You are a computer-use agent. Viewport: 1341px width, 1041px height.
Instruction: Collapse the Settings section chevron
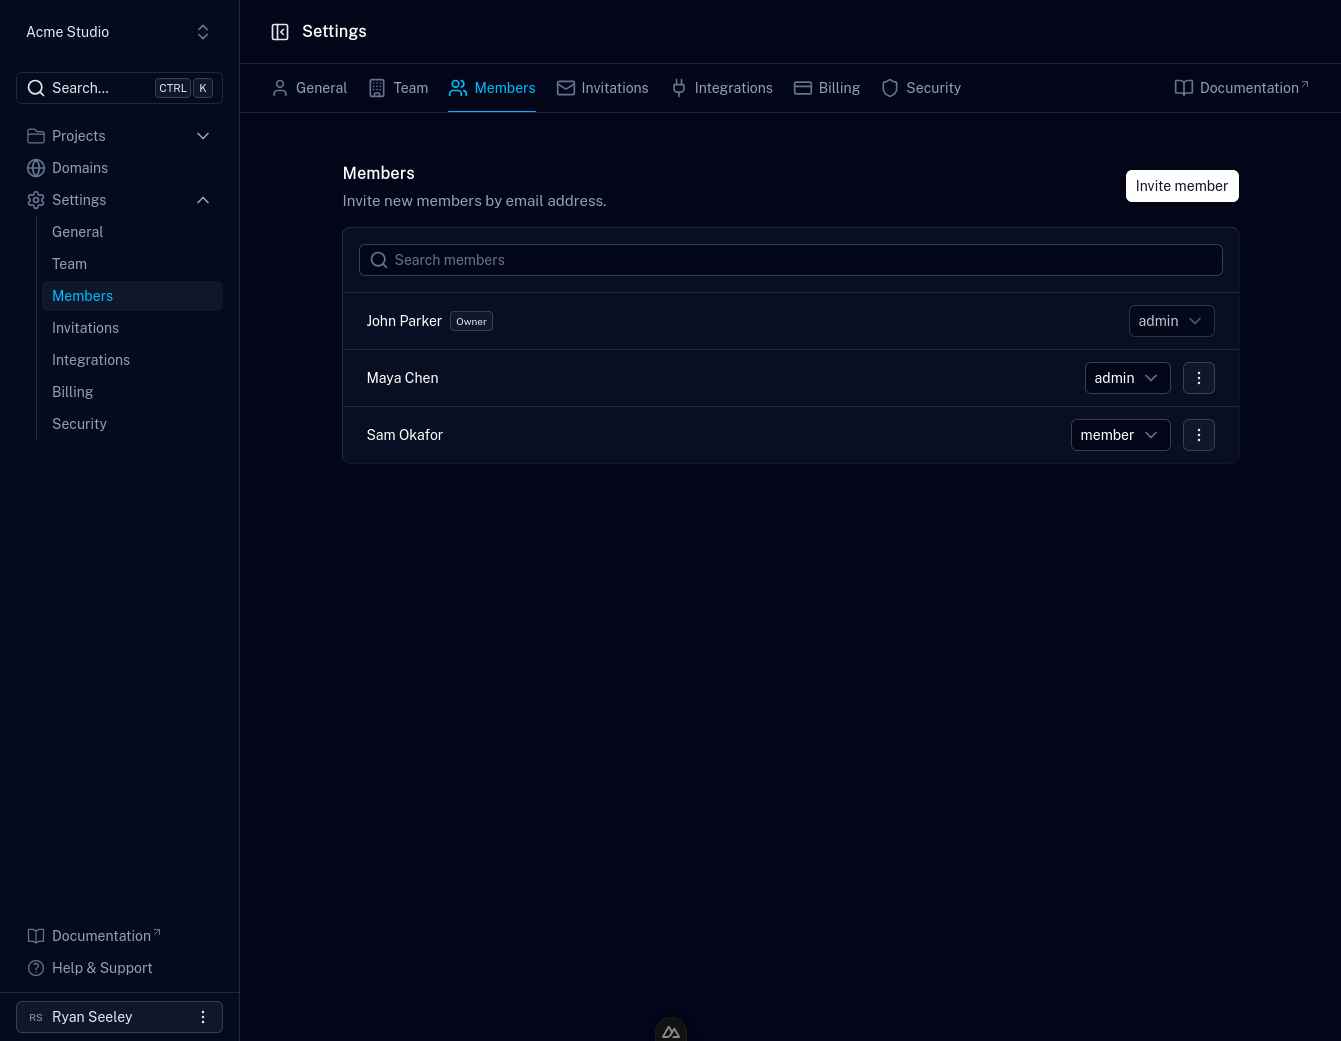(203, 200)
